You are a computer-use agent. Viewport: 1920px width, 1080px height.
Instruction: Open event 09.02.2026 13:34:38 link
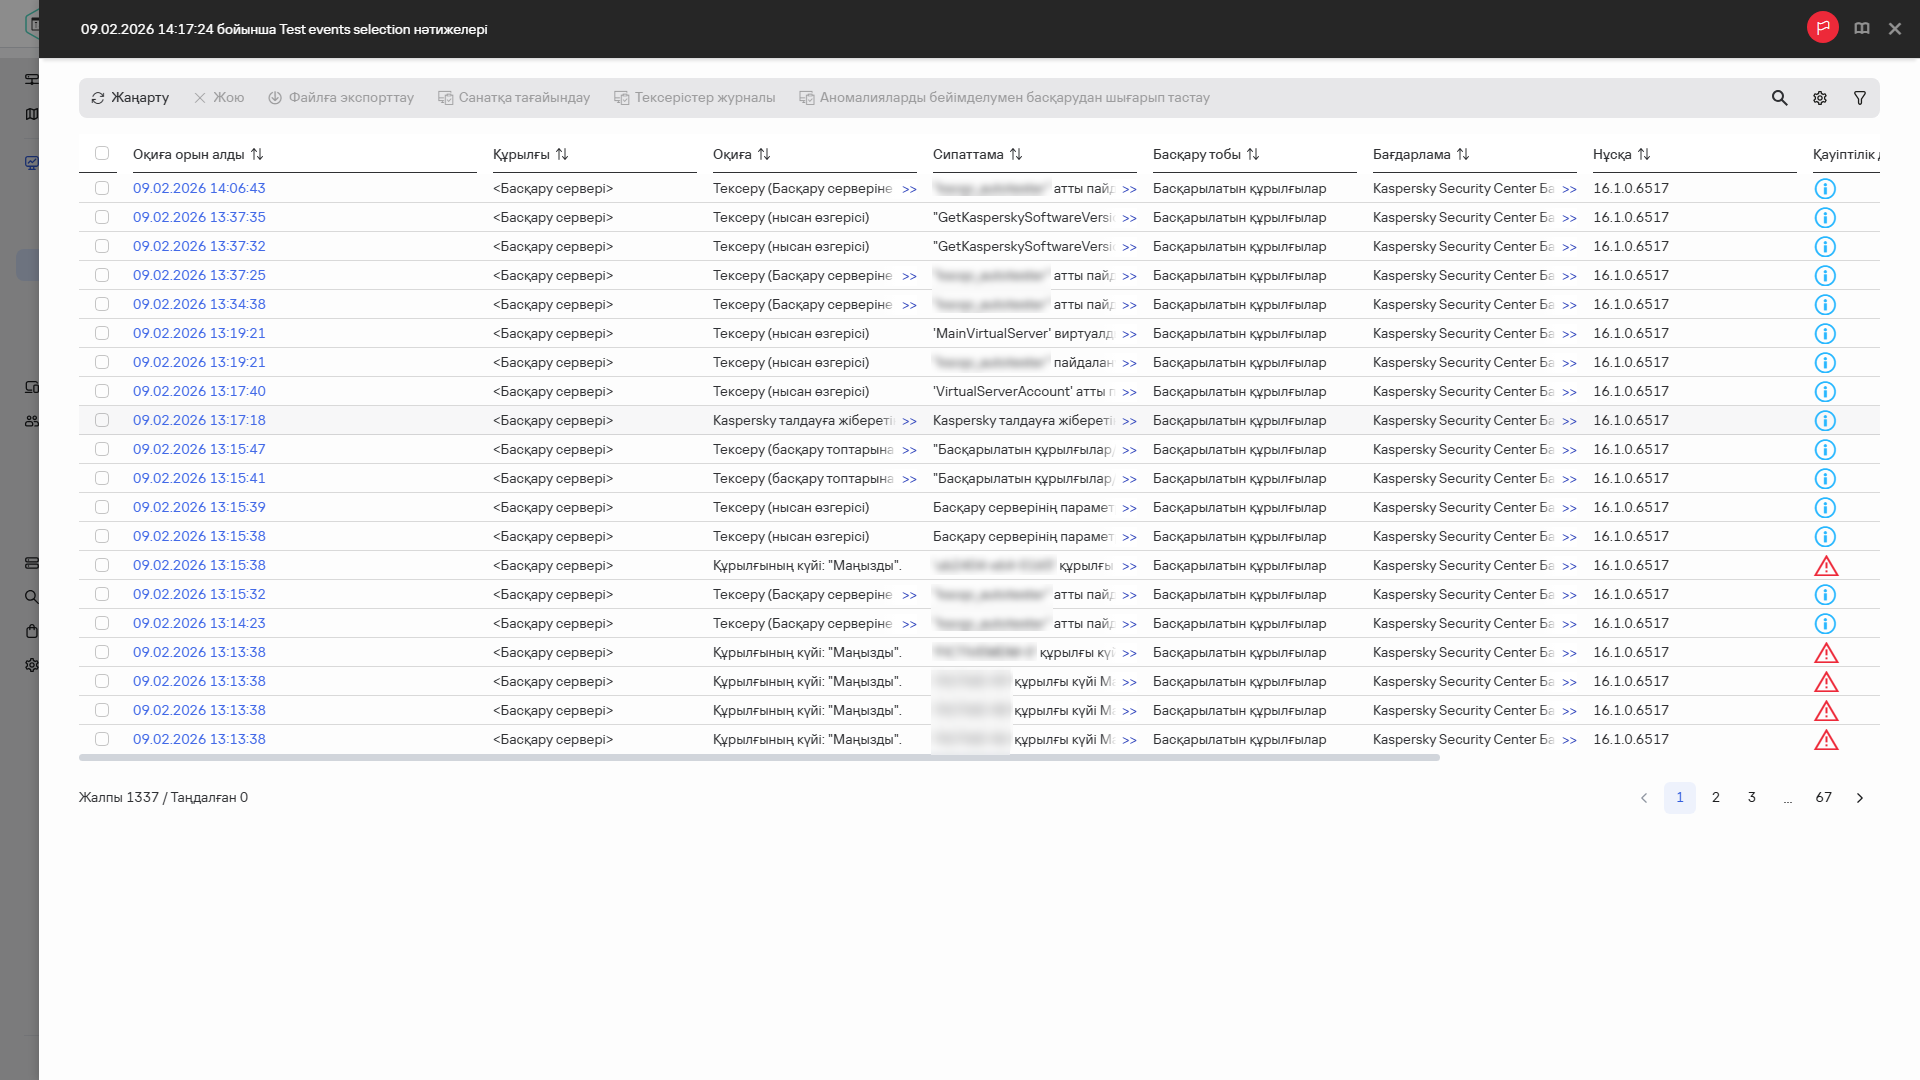pos(199,304)
